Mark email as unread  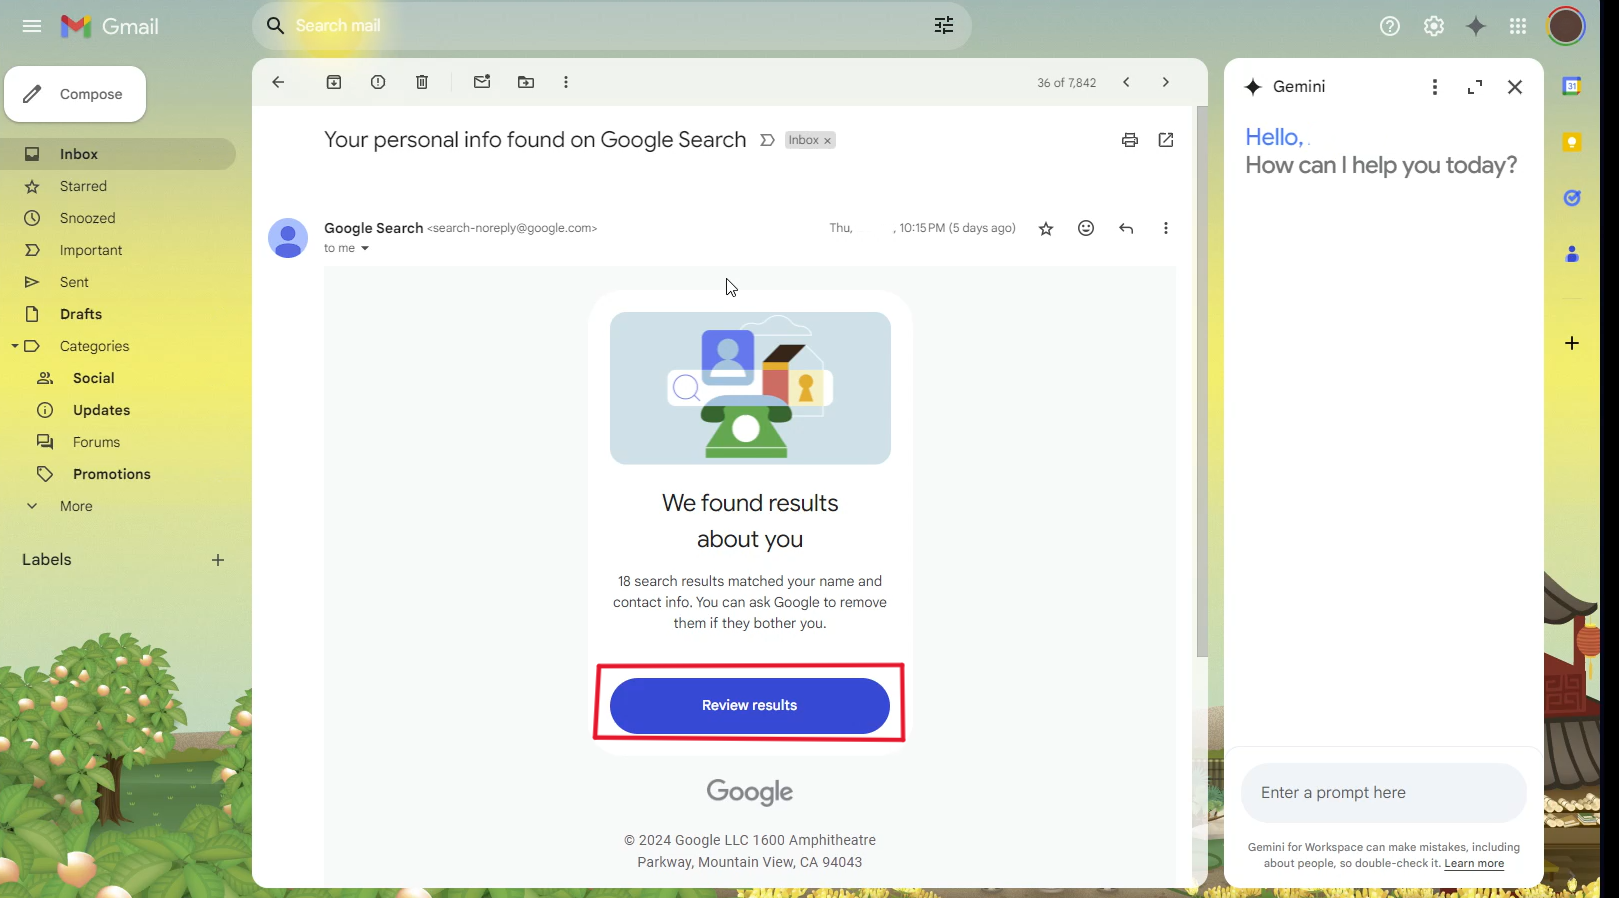pyautogui.click(x=482, y=82)
